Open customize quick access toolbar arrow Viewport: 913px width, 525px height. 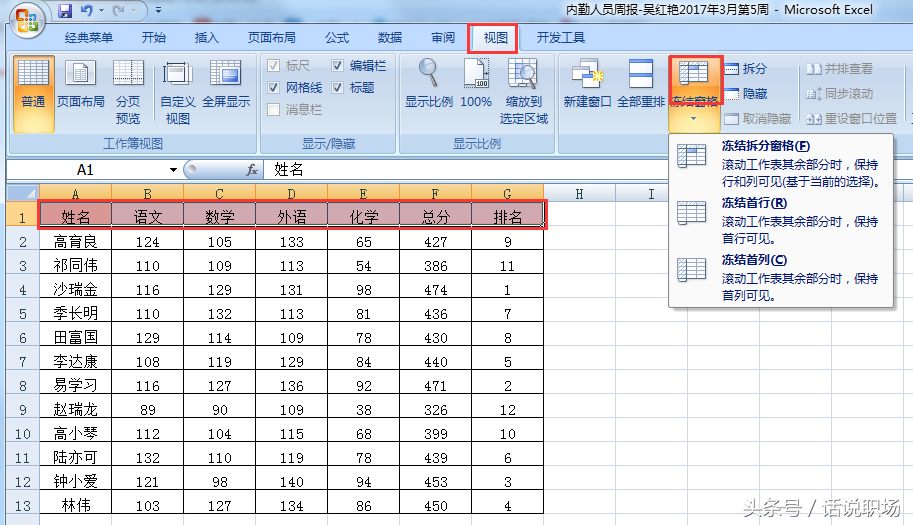(x=158, y=10)
